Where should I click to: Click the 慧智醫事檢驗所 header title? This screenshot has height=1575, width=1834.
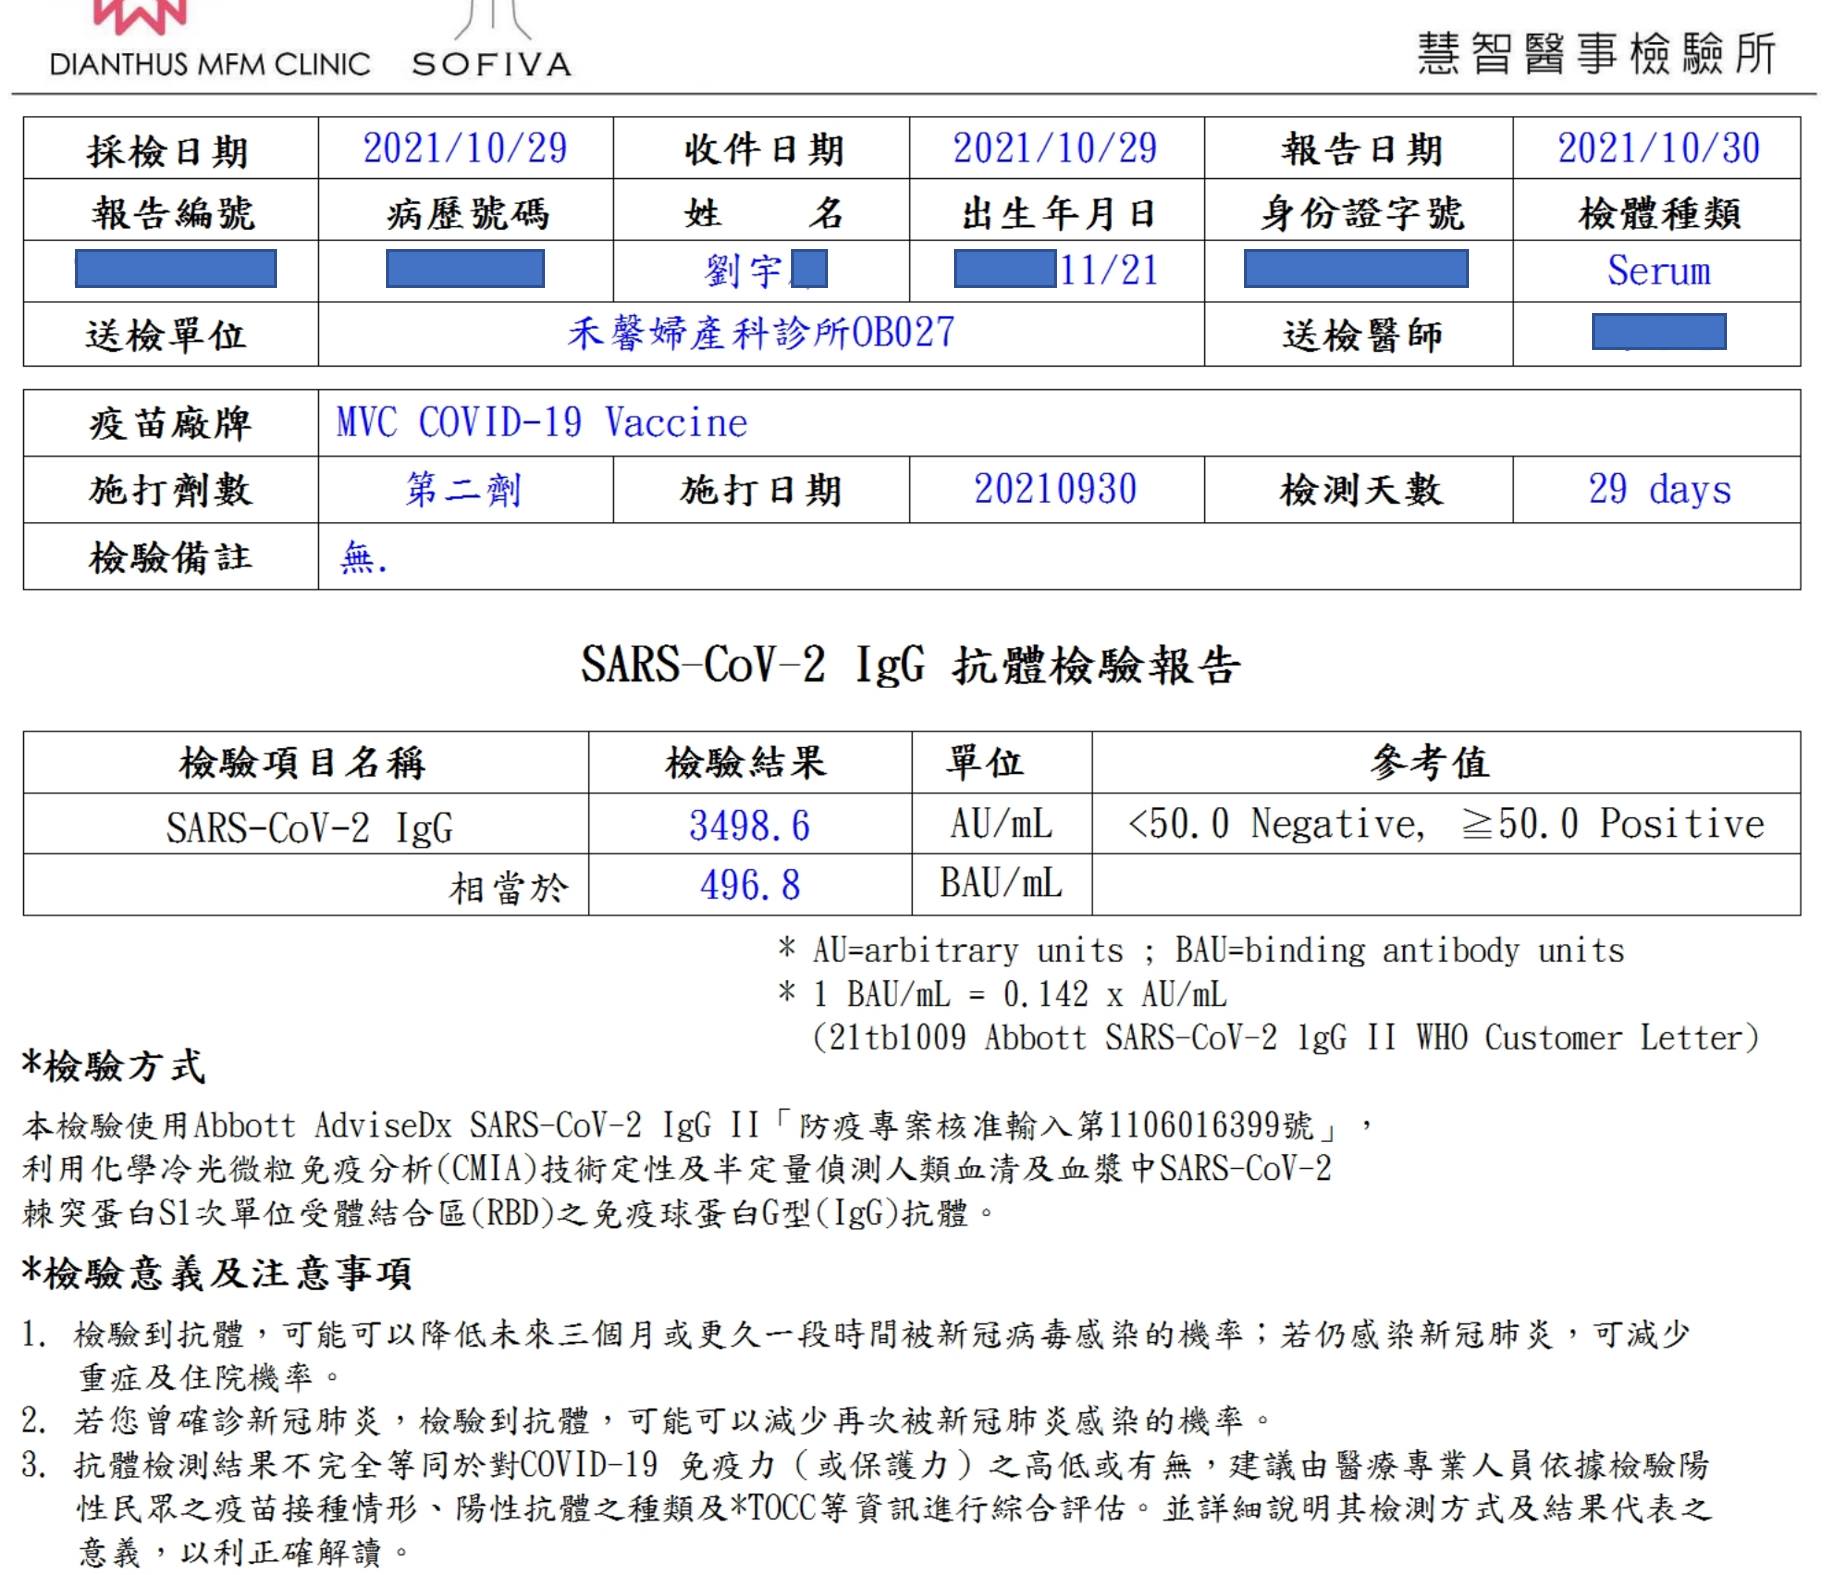[1597, 53]
